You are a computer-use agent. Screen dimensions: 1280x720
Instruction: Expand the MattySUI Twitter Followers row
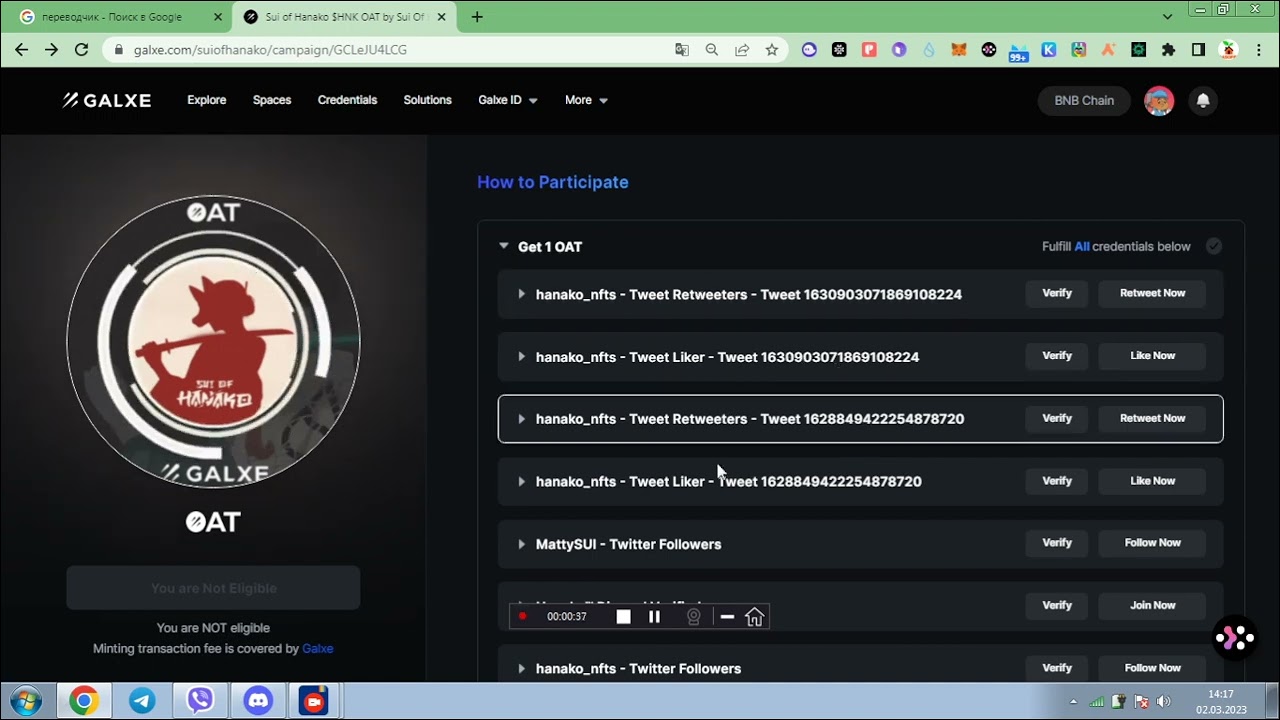[521, 544]
